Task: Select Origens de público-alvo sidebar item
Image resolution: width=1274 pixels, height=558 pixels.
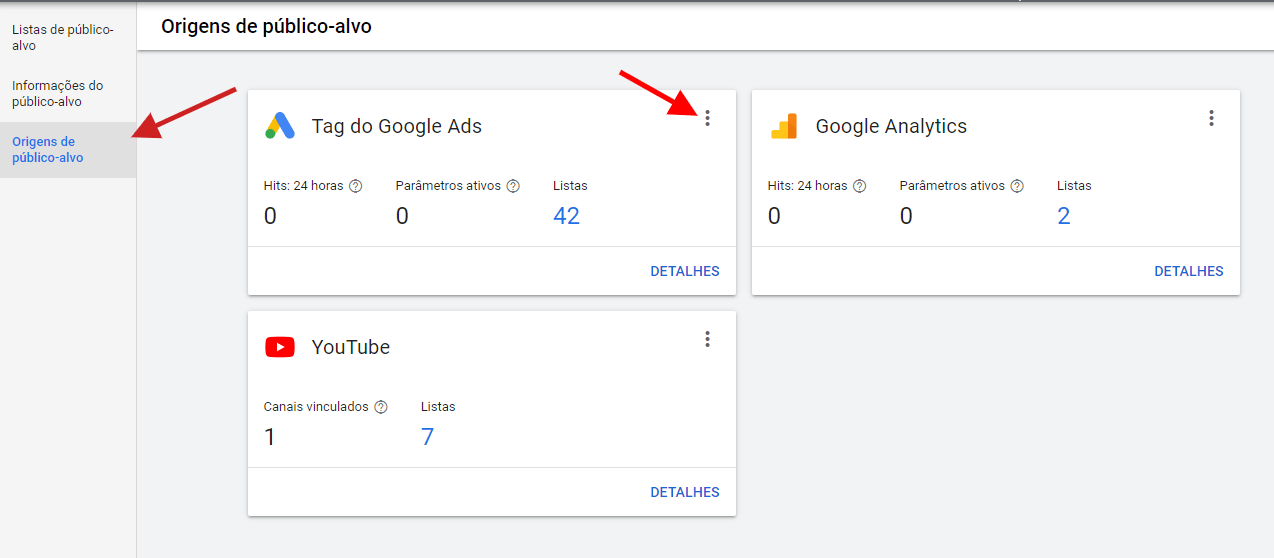Action: (48, 150)
